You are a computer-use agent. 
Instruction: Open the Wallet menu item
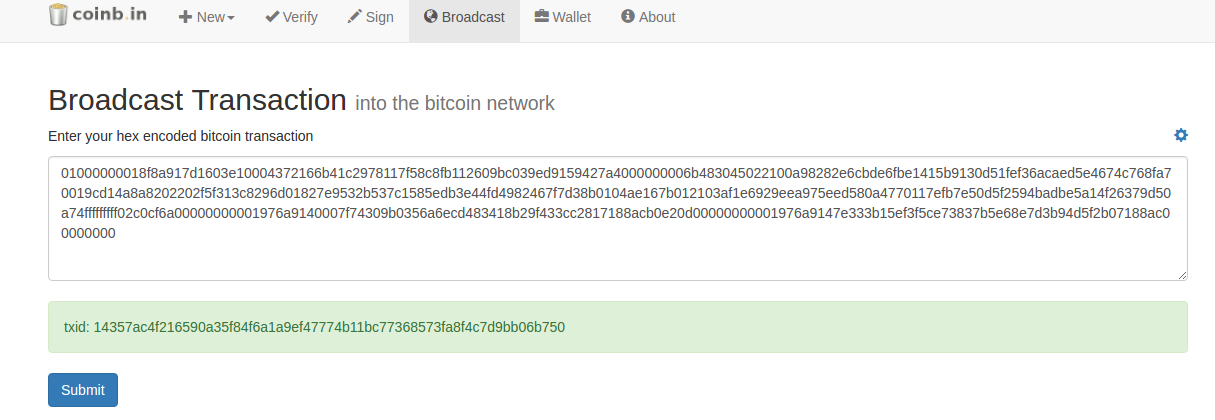pos(563,17)
